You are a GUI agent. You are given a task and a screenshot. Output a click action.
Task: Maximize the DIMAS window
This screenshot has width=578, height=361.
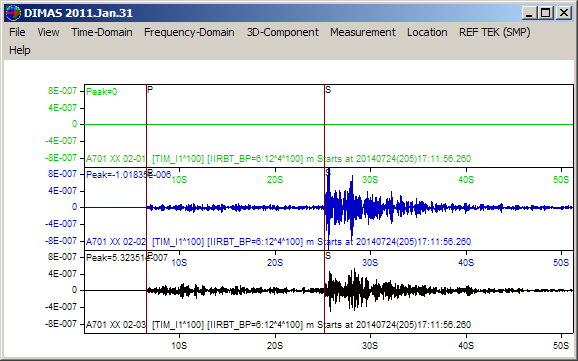point(546,13)
